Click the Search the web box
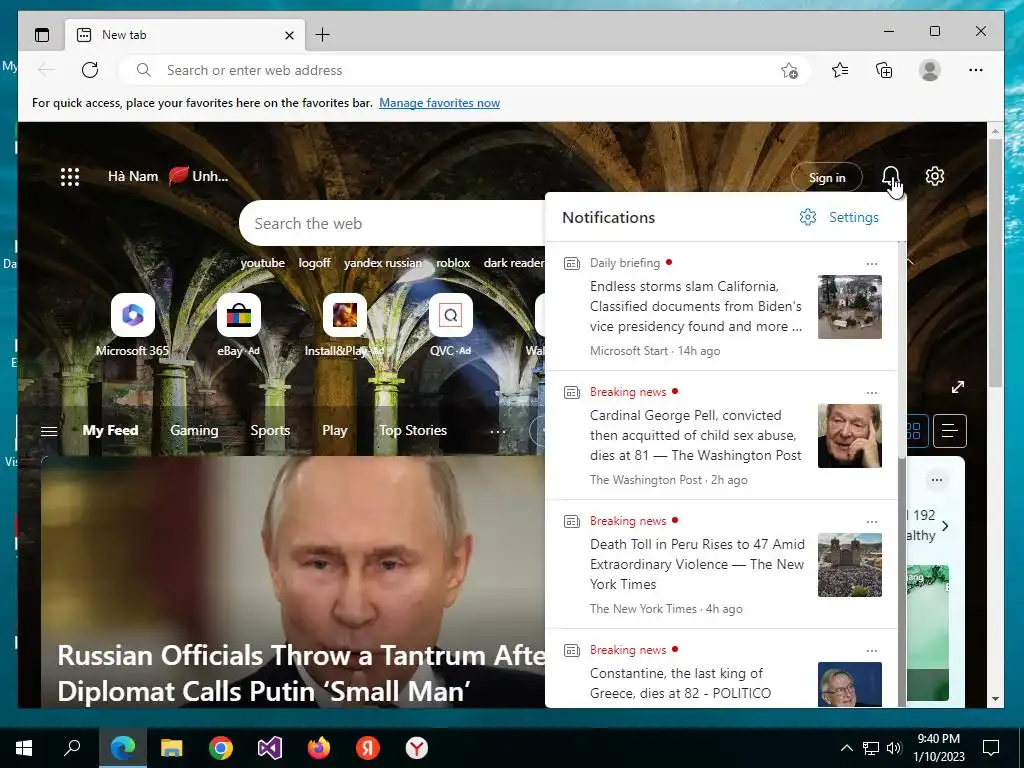Viewport: 1024px width, 768px height. tap(392, 223)
